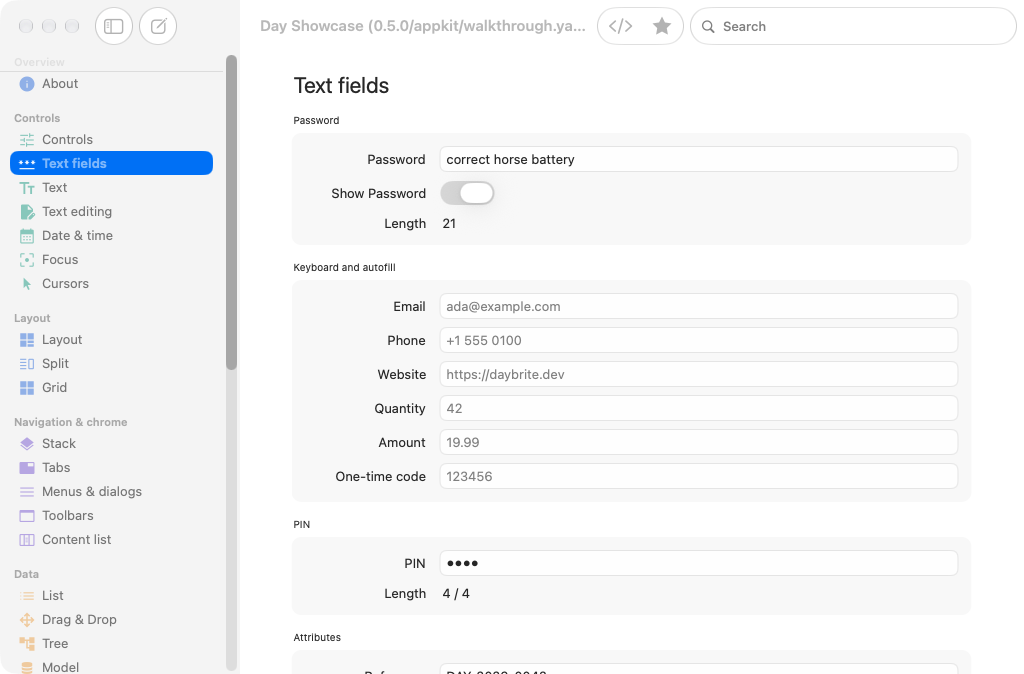
Task: Focus the Phone input field
Action: [x=699, y=340]
